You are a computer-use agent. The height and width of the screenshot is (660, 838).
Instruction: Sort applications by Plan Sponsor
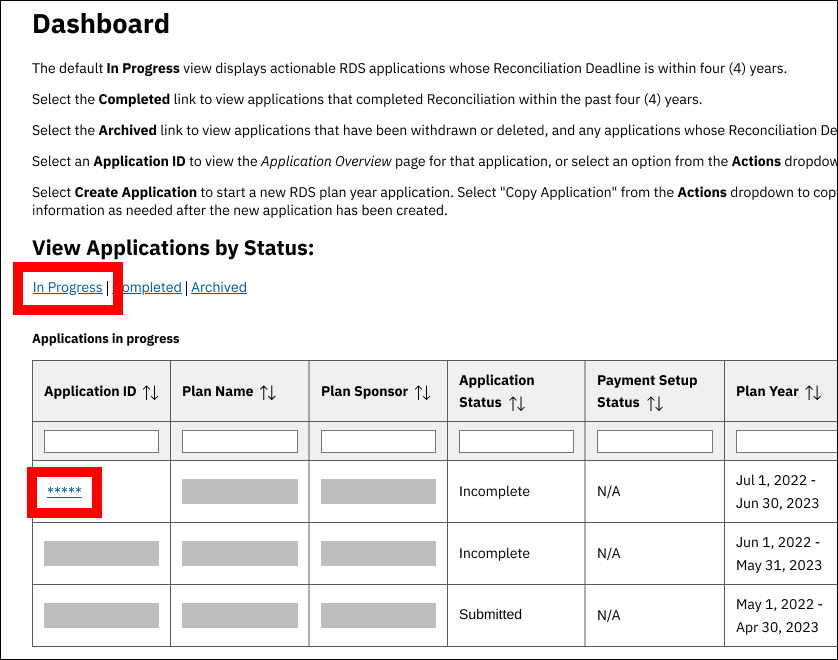coord(422,392)
